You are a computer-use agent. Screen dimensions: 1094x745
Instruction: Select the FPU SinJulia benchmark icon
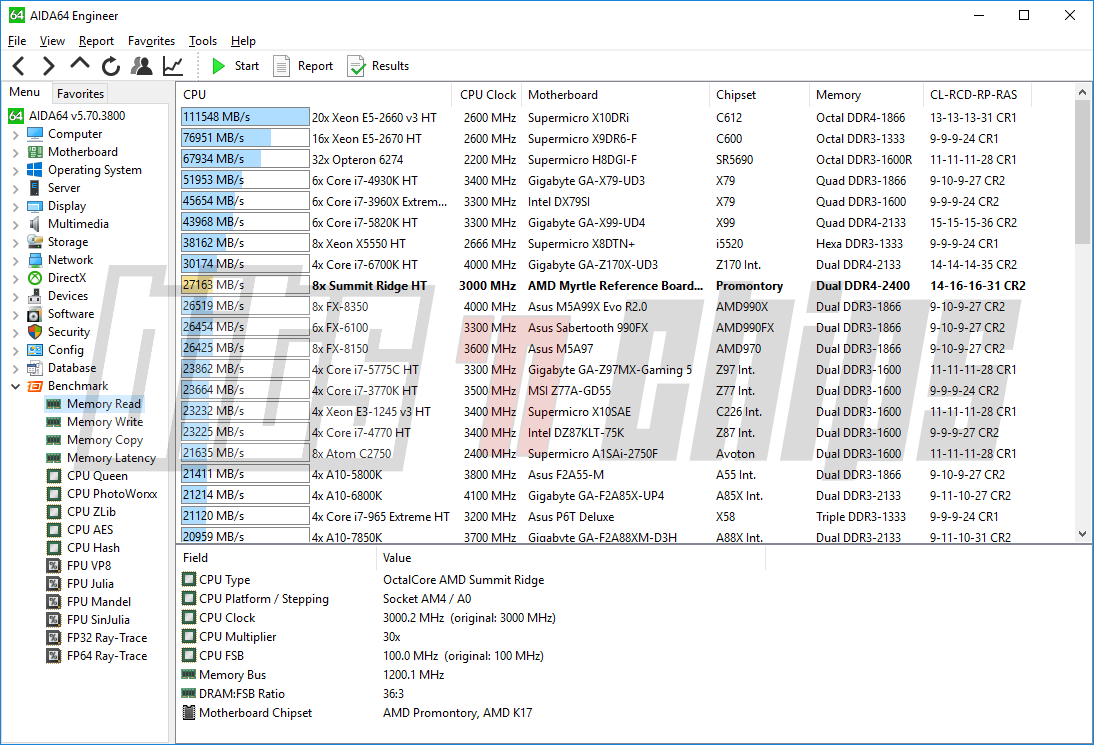click(x=54, y=620)
